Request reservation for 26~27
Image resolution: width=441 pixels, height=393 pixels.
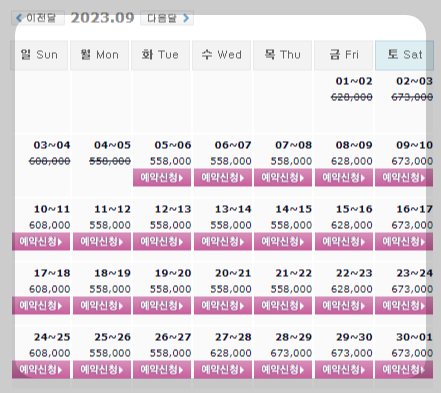(162, 369)
